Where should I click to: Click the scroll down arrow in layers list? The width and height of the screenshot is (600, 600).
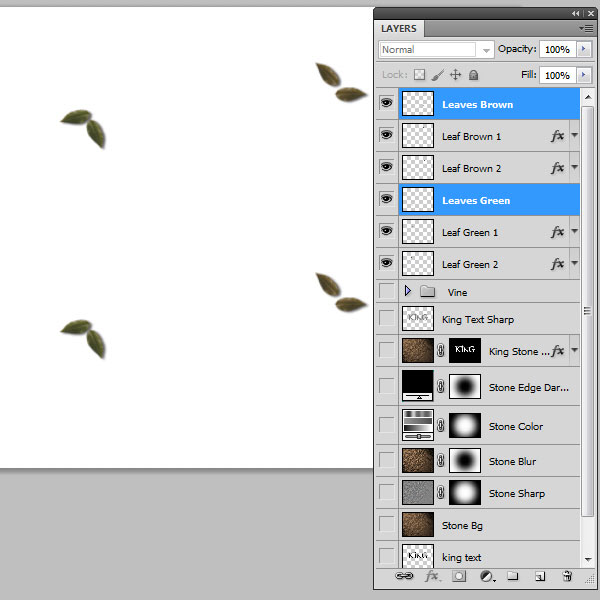tap(588, 559)
